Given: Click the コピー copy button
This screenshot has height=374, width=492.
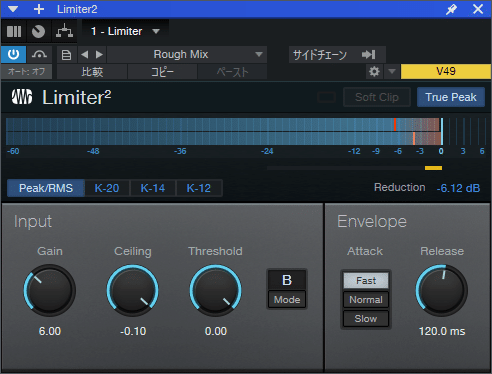Looking at the screenshot, I should pos(162,72).
